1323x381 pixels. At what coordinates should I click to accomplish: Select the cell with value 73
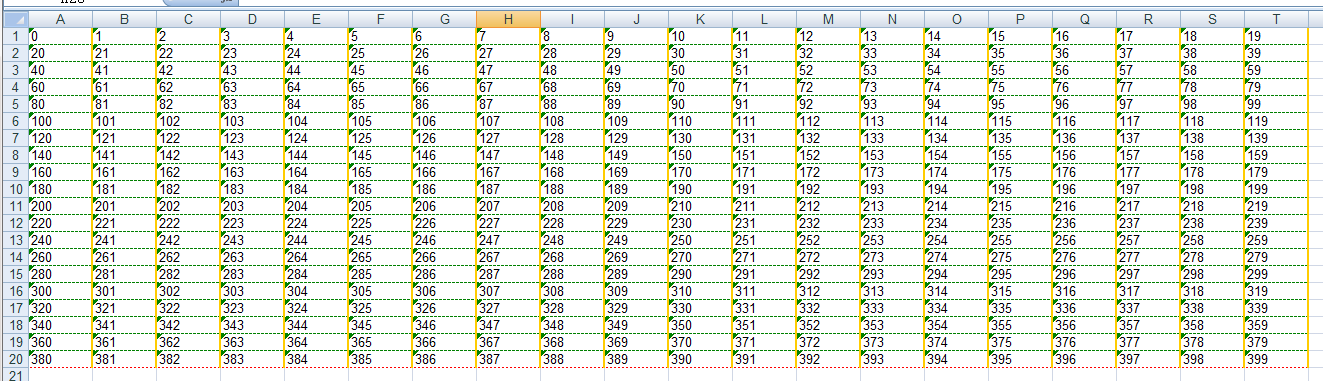(x=892, y=87)
